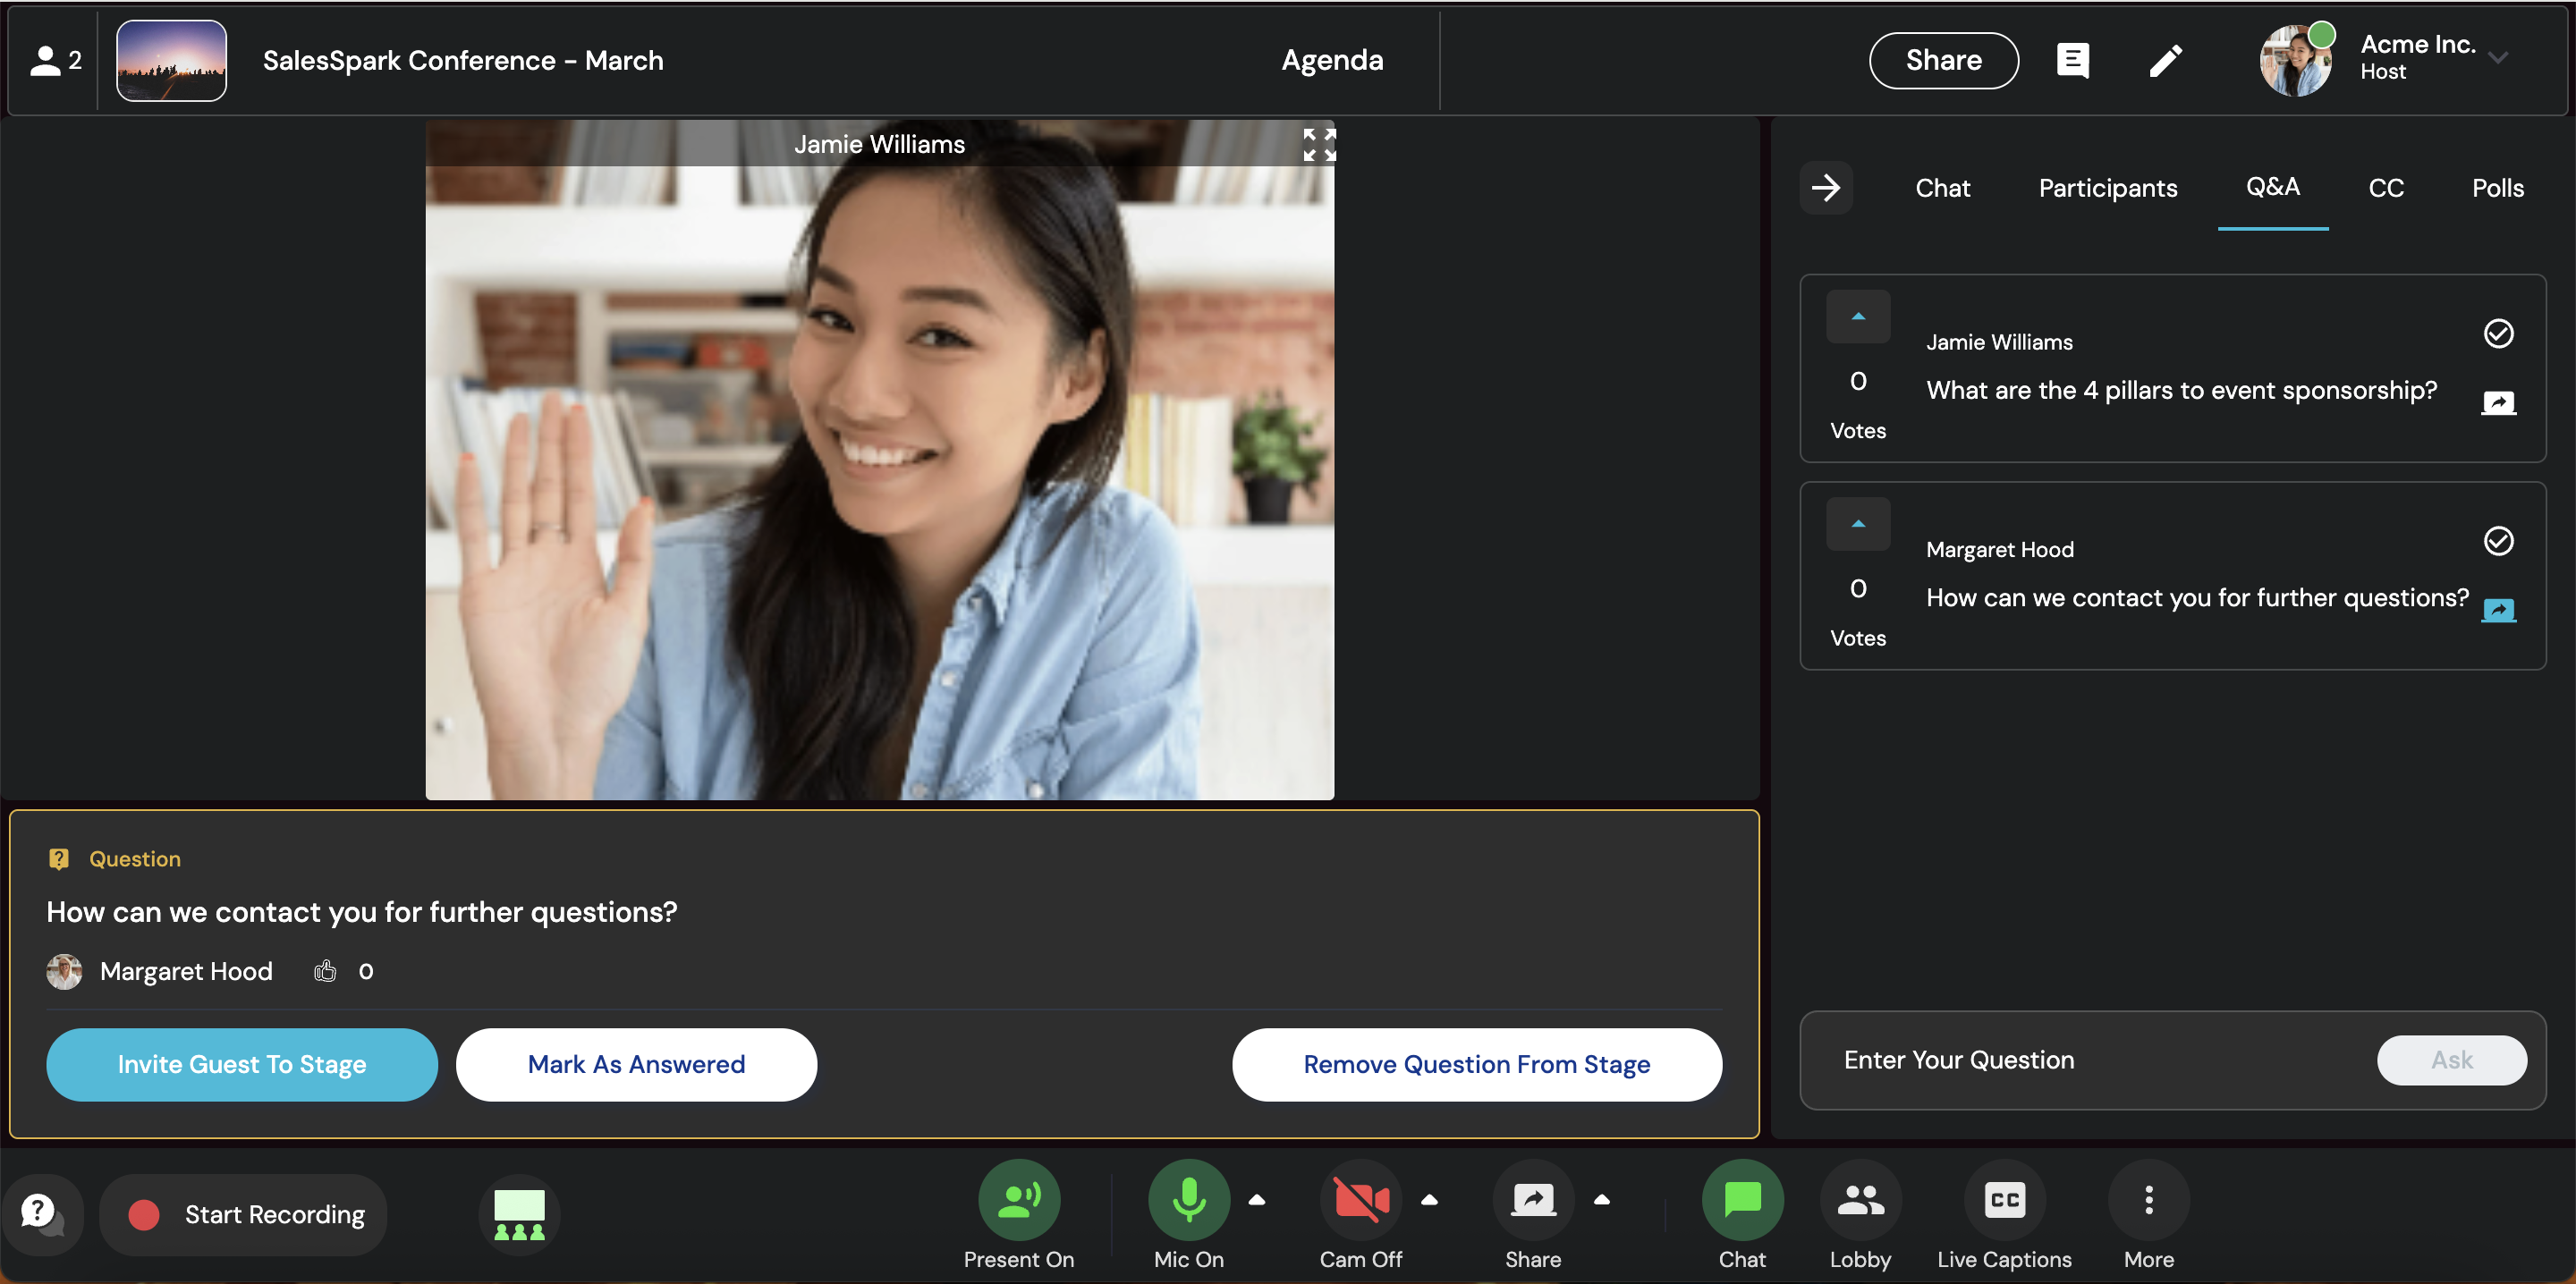The width and height of the screenshot is (2576, 1284).
Task: Open the Acme Inc. host account dropdown
Action: pos(2498,58)
